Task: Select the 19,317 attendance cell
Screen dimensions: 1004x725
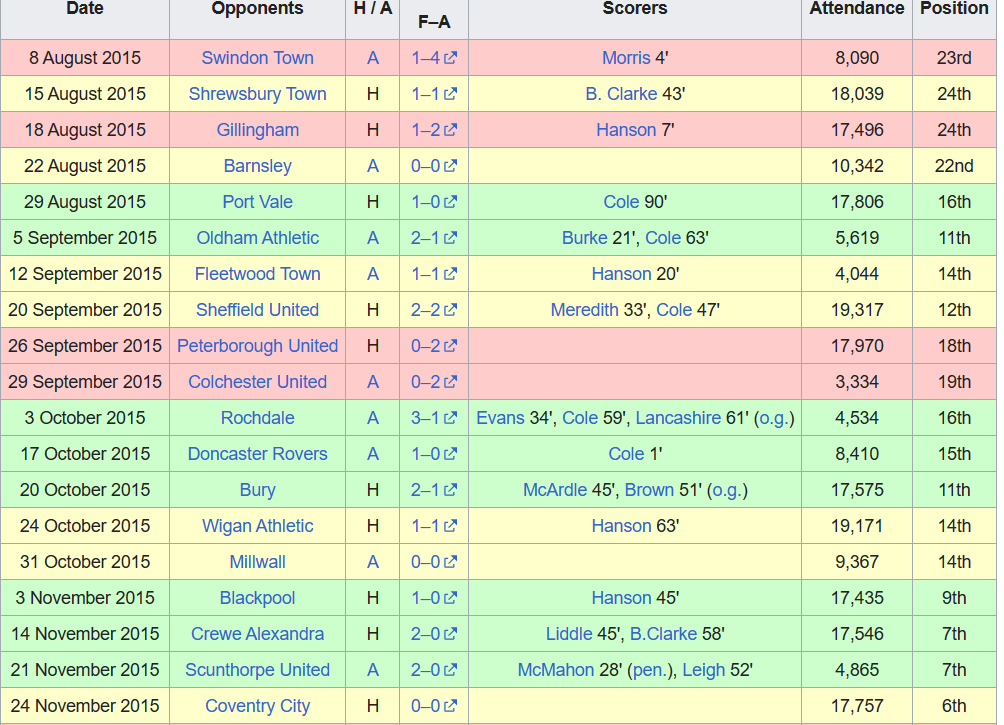Action: (857, 310)
